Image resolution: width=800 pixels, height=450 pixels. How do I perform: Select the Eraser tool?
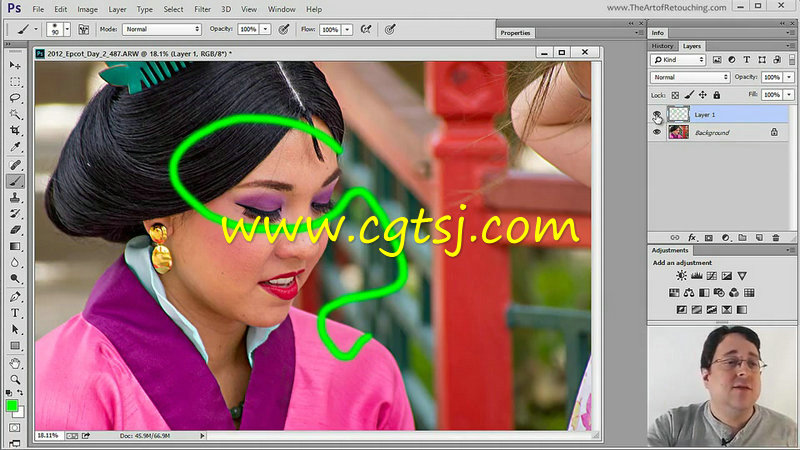(x=15, y=230)
